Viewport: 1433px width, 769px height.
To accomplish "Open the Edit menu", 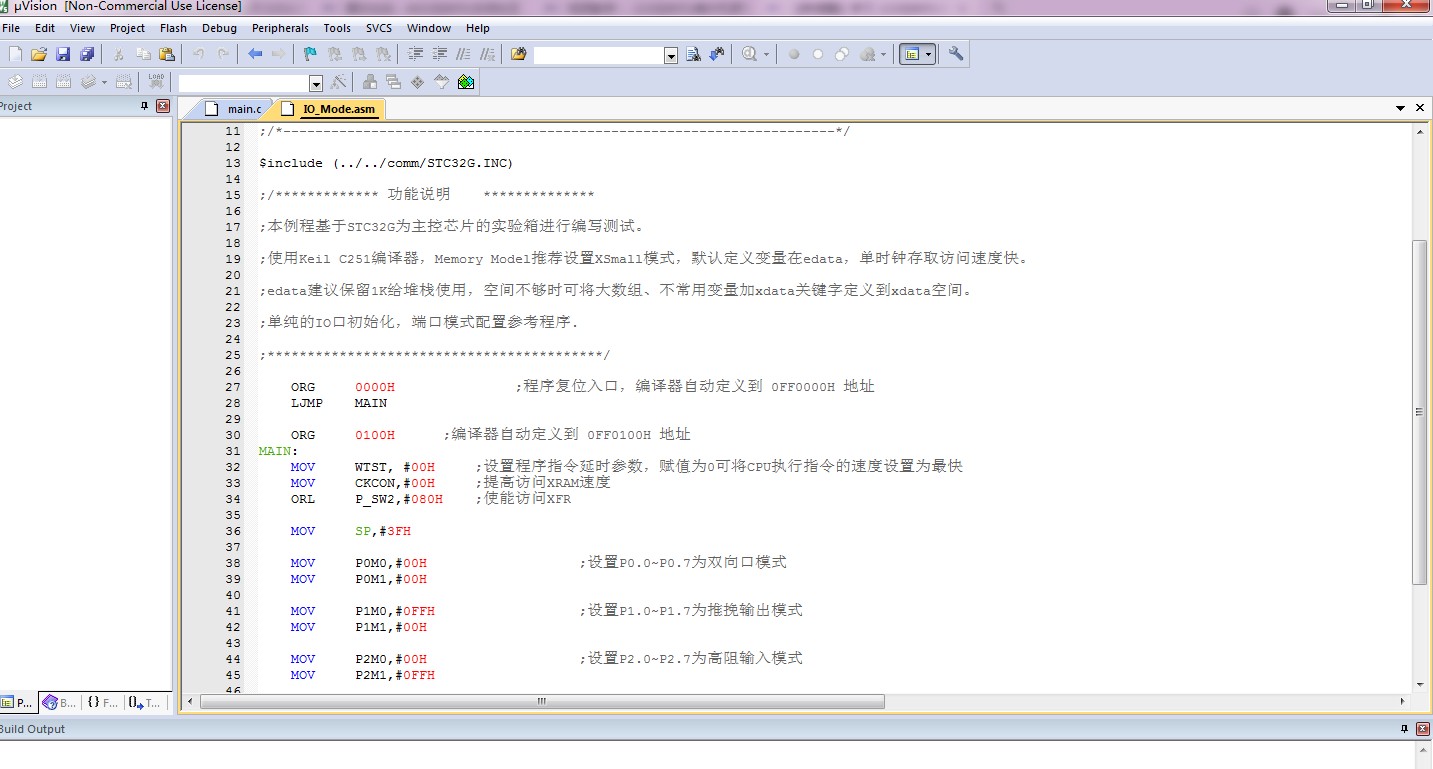I will point(45,28).
